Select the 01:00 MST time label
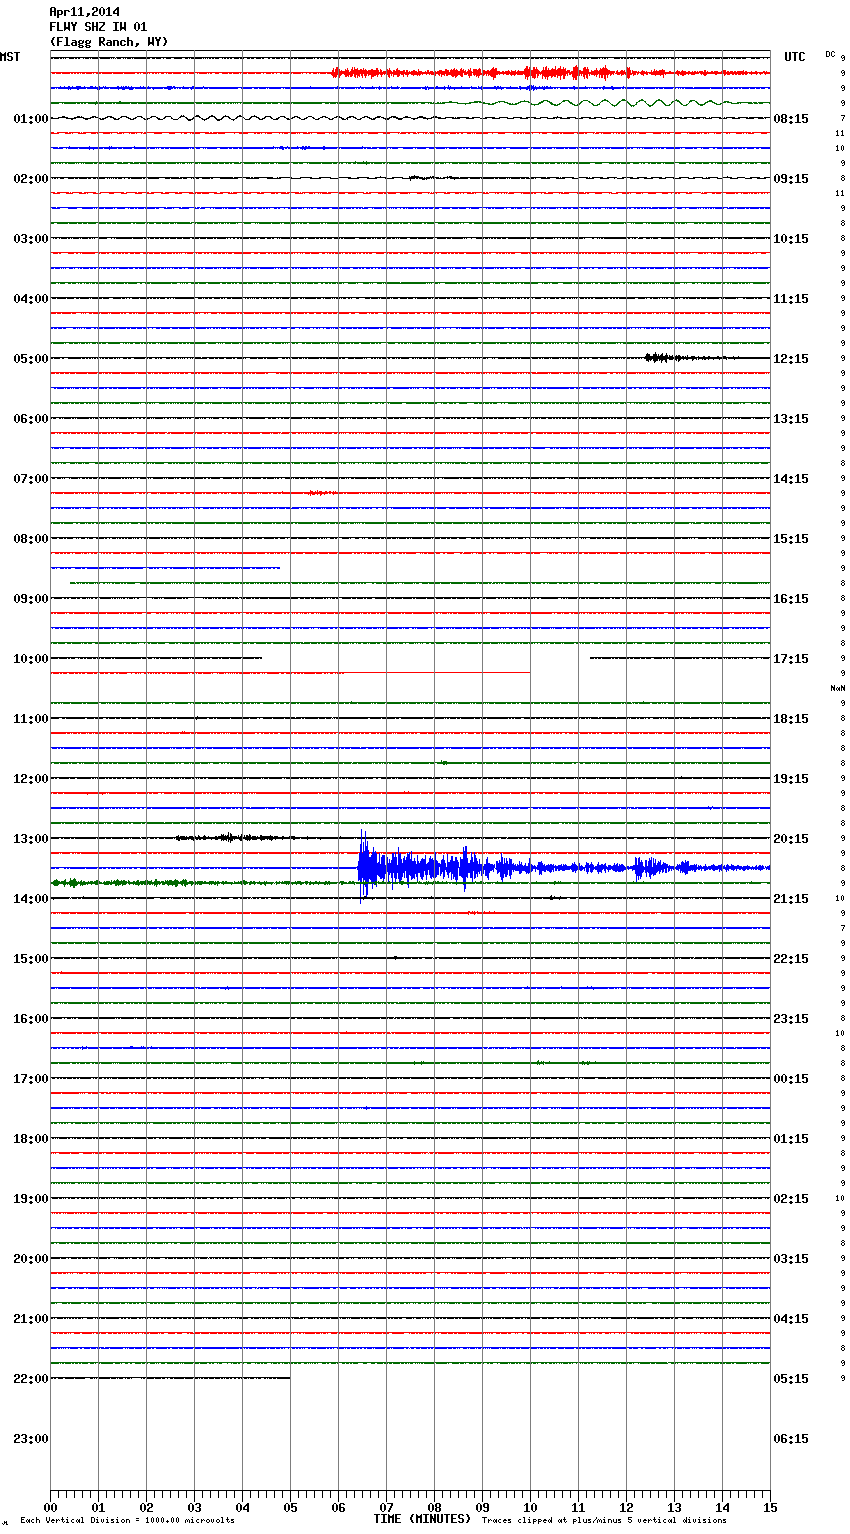The image size is (850, 1534). [x=31, y=119]
